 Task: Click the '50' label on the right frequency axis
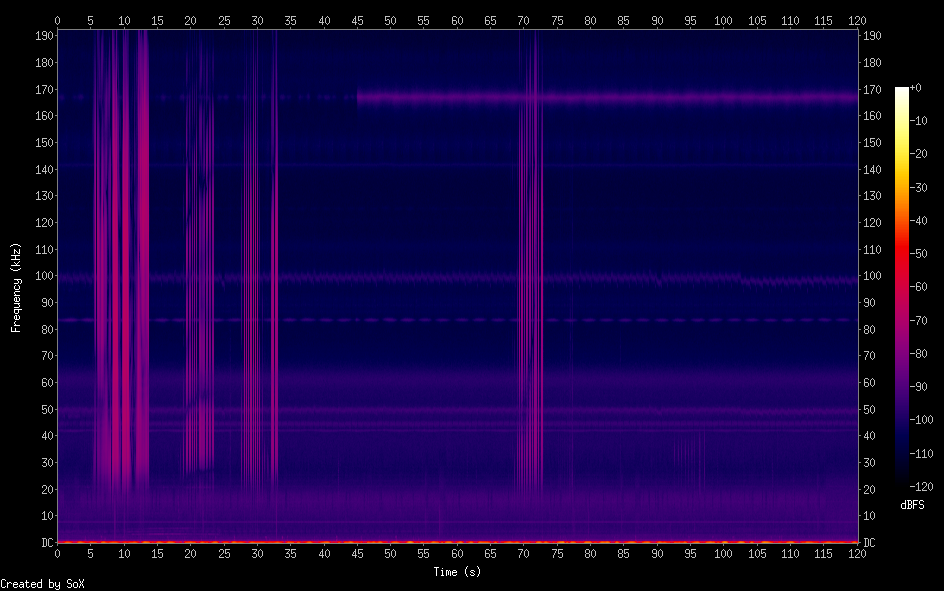[869, 409]
